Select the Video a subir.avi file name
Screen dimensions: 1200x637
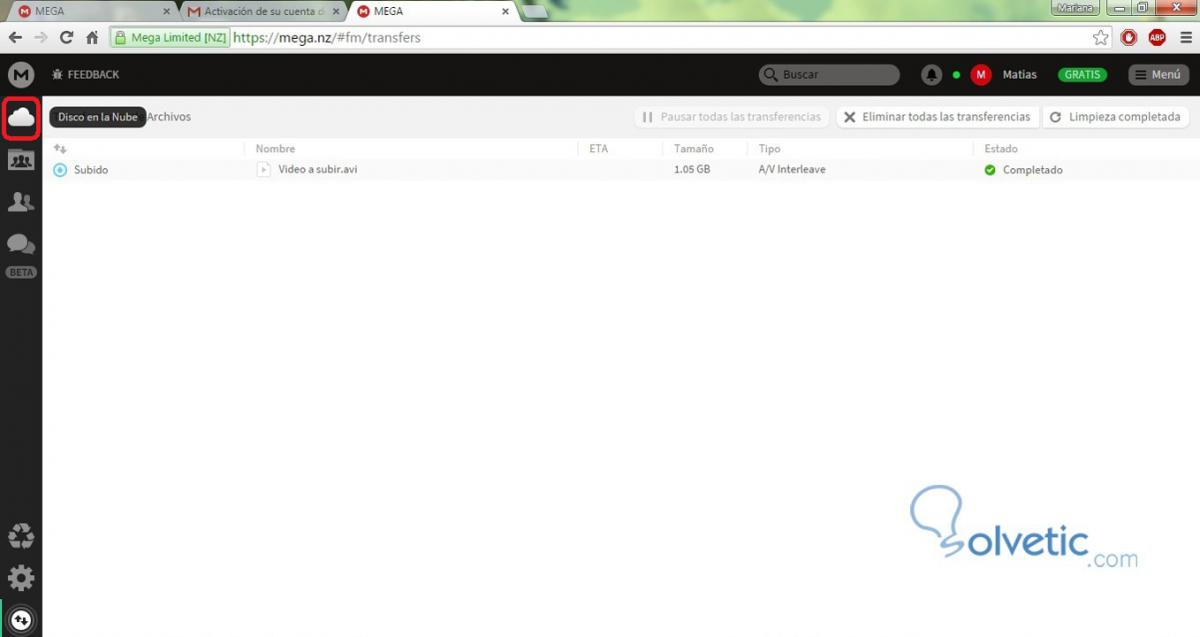pyautogui.click(x=317, y=170)
